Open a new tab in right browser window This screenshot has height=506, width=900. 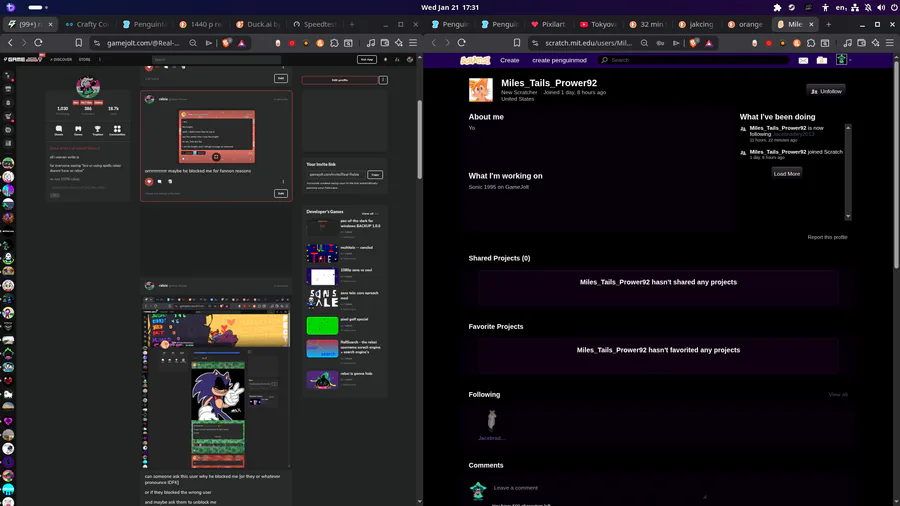tap(828, 25)
